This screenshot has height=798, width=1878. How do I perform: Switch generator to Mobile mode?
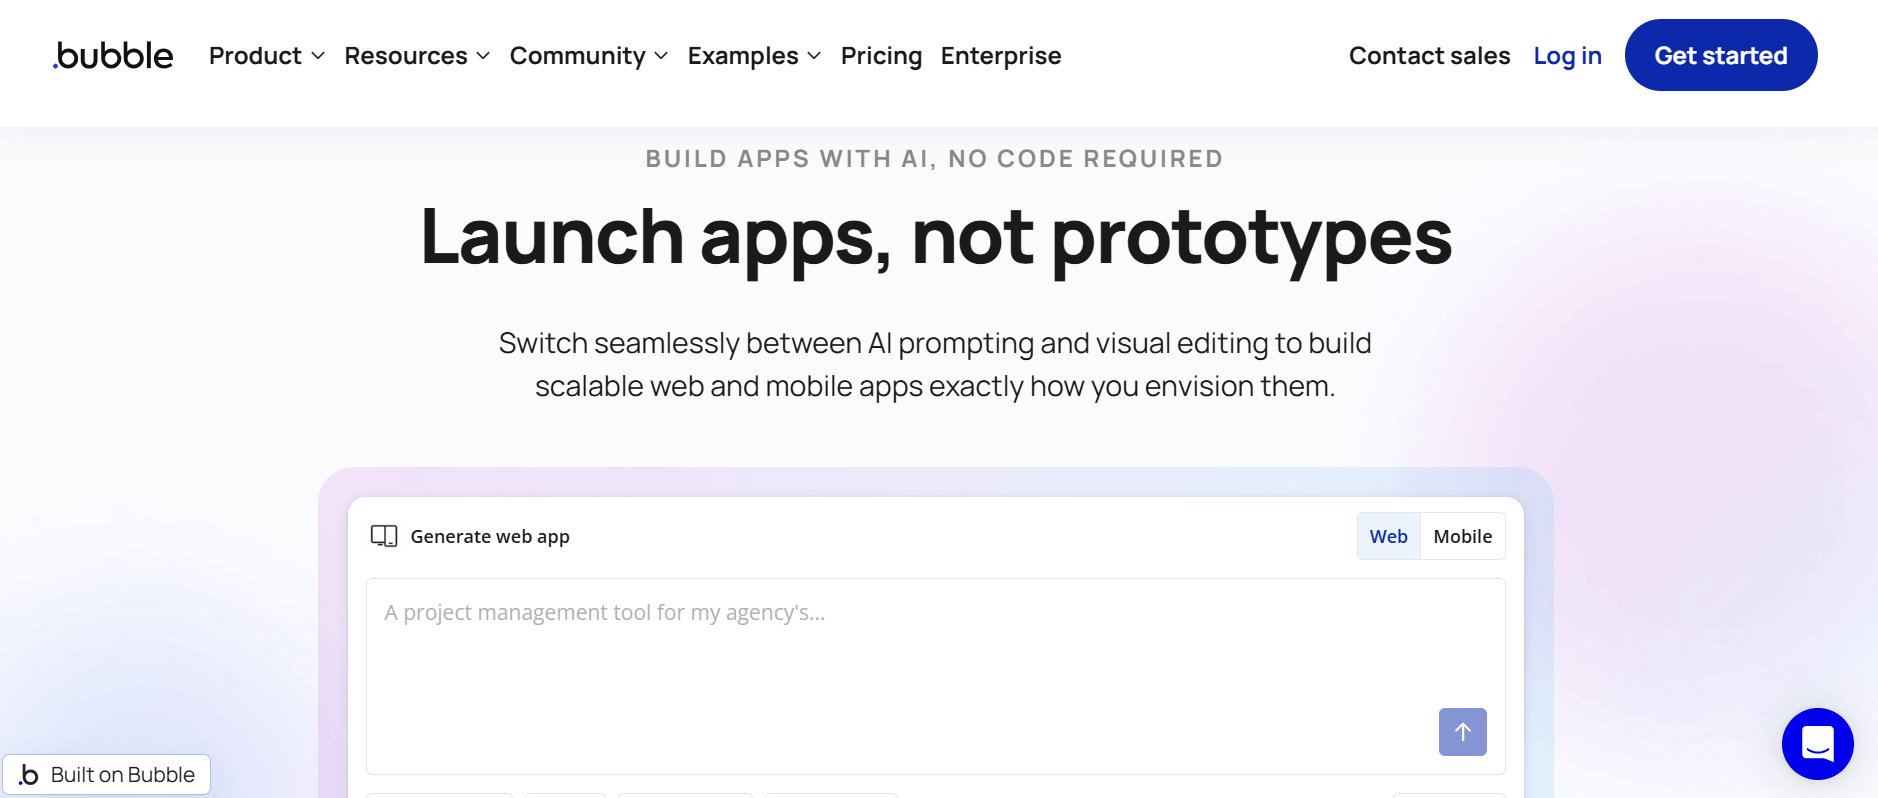[1462, 536]
